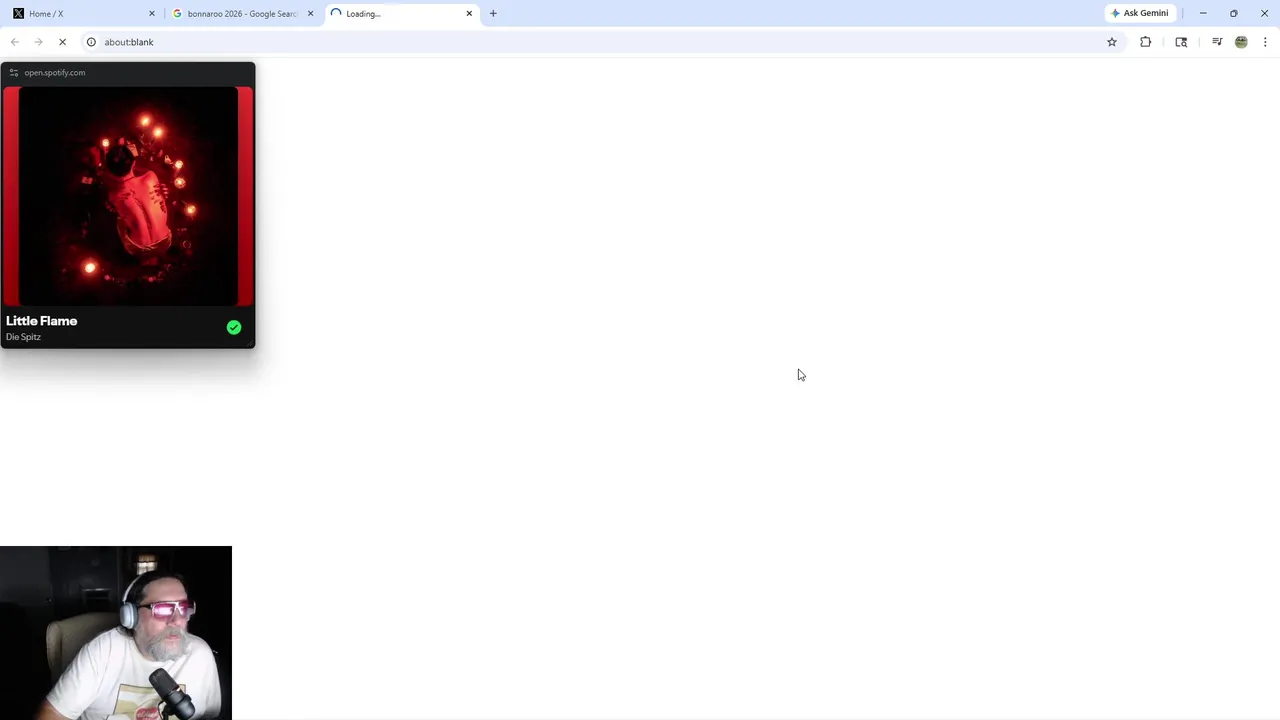
Task: Bookmark this page with the star
Action: 1112,42
